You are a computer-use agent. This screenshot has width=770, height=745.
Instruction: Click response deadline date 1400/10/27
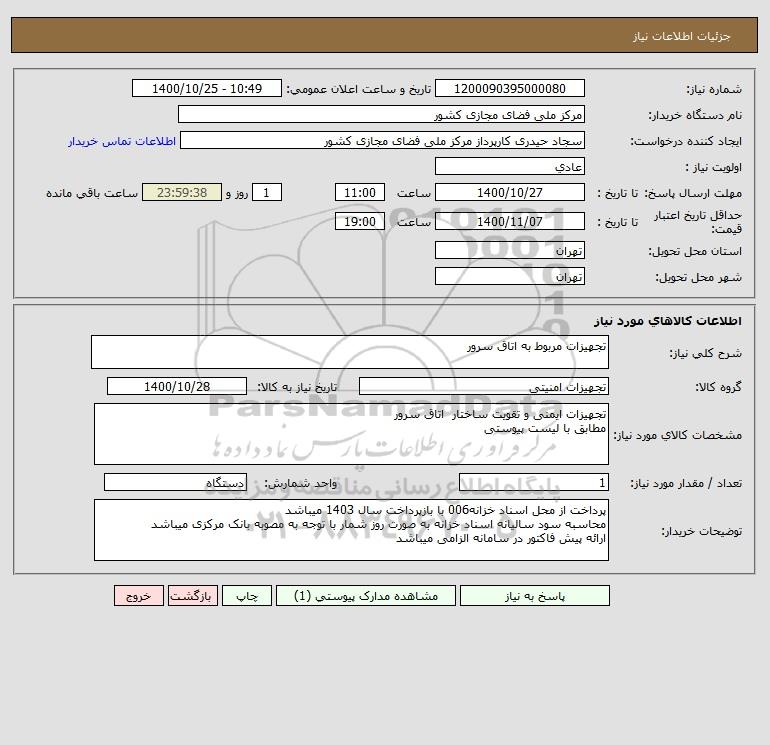(x=510, y=193)
